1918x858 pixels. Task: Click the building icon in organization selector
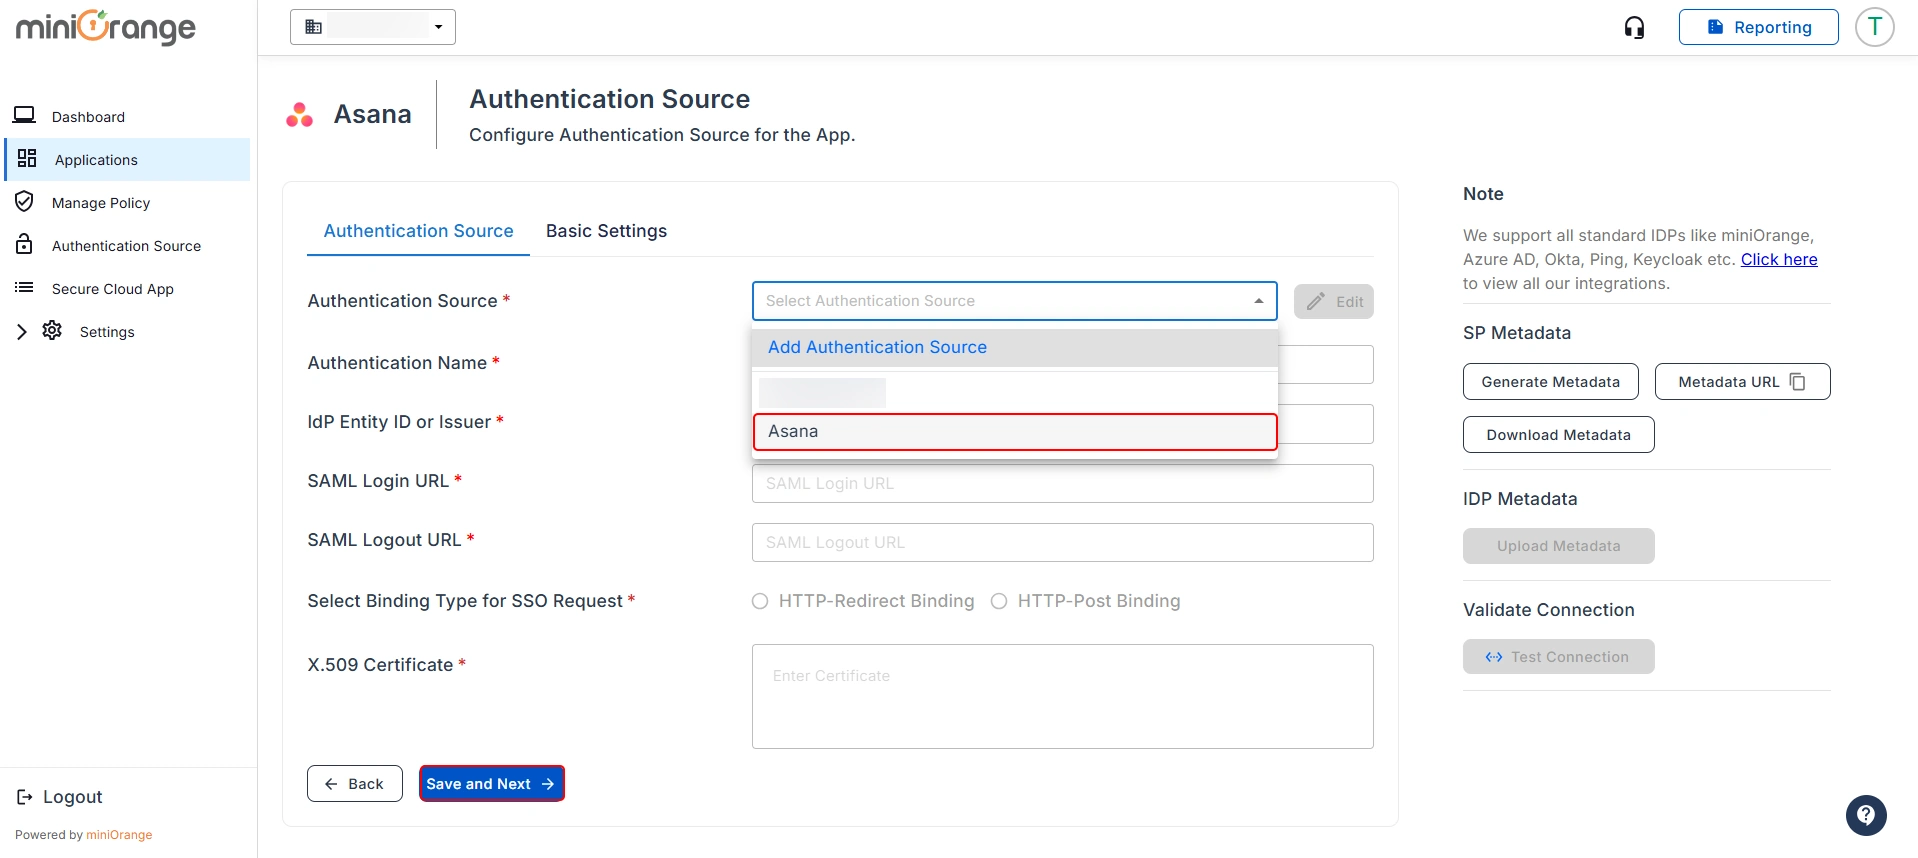313,27
